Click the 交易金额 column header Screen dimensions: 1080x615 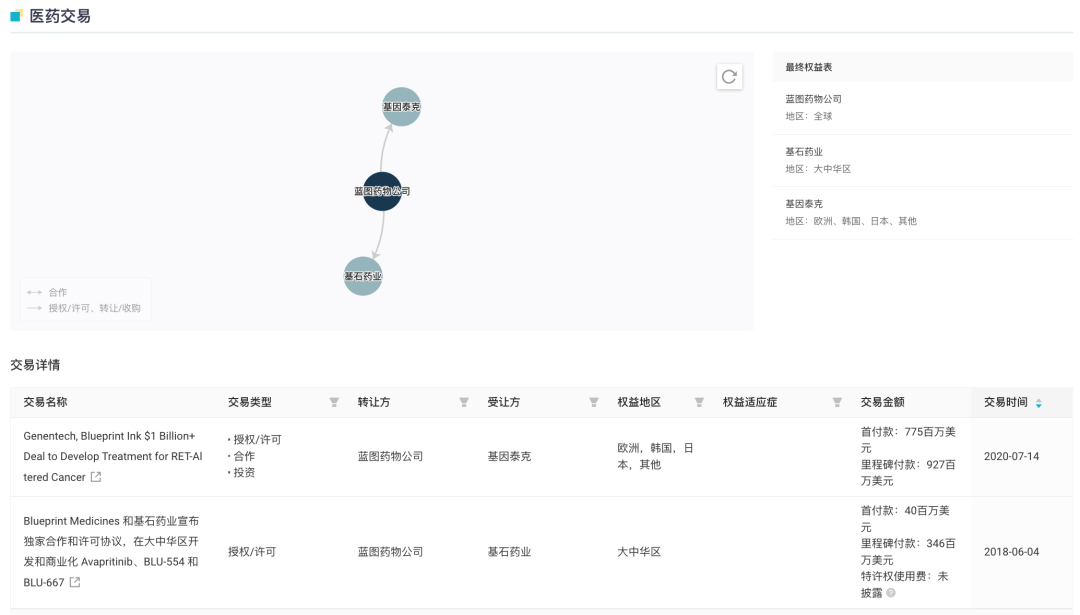point(882,402)
